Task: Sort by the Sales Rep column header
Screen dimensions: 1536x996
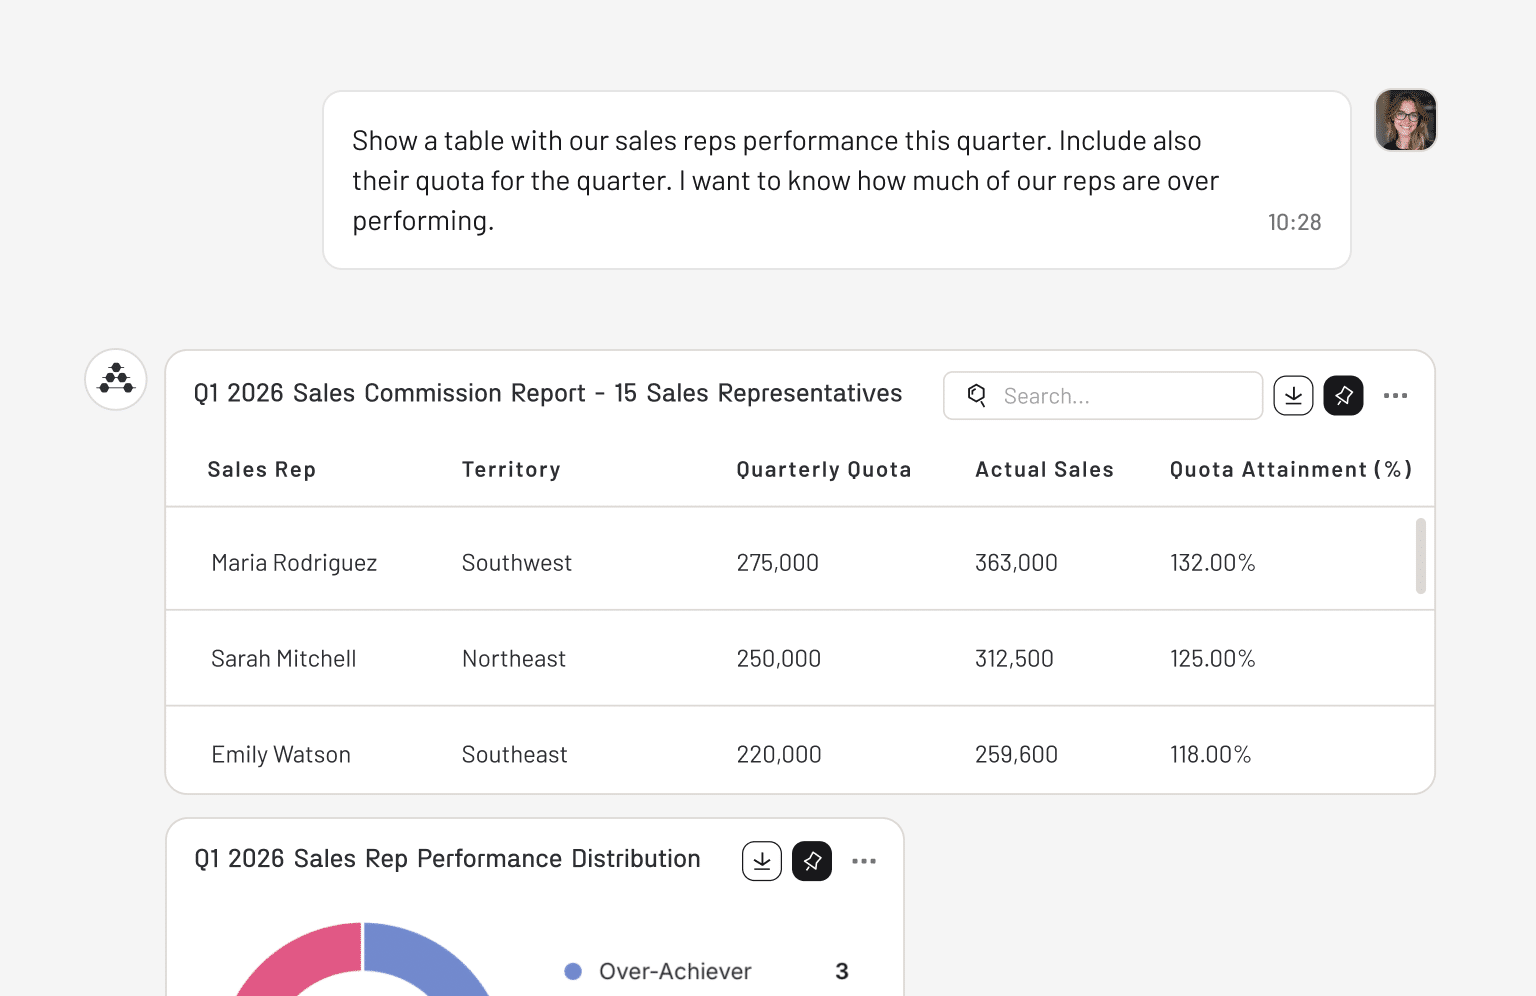Action: tap(262, 470)
